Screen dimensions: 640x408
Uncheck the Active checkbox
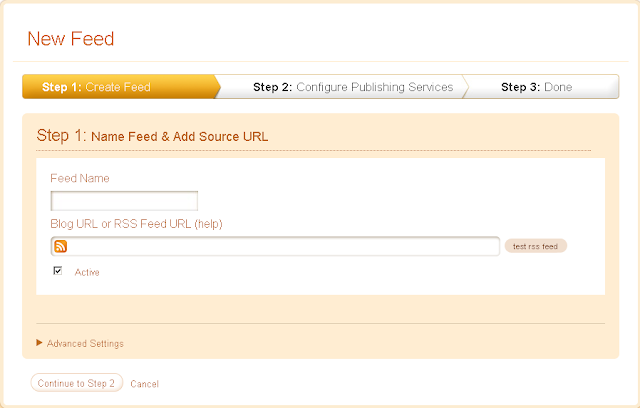click(58, 271)
